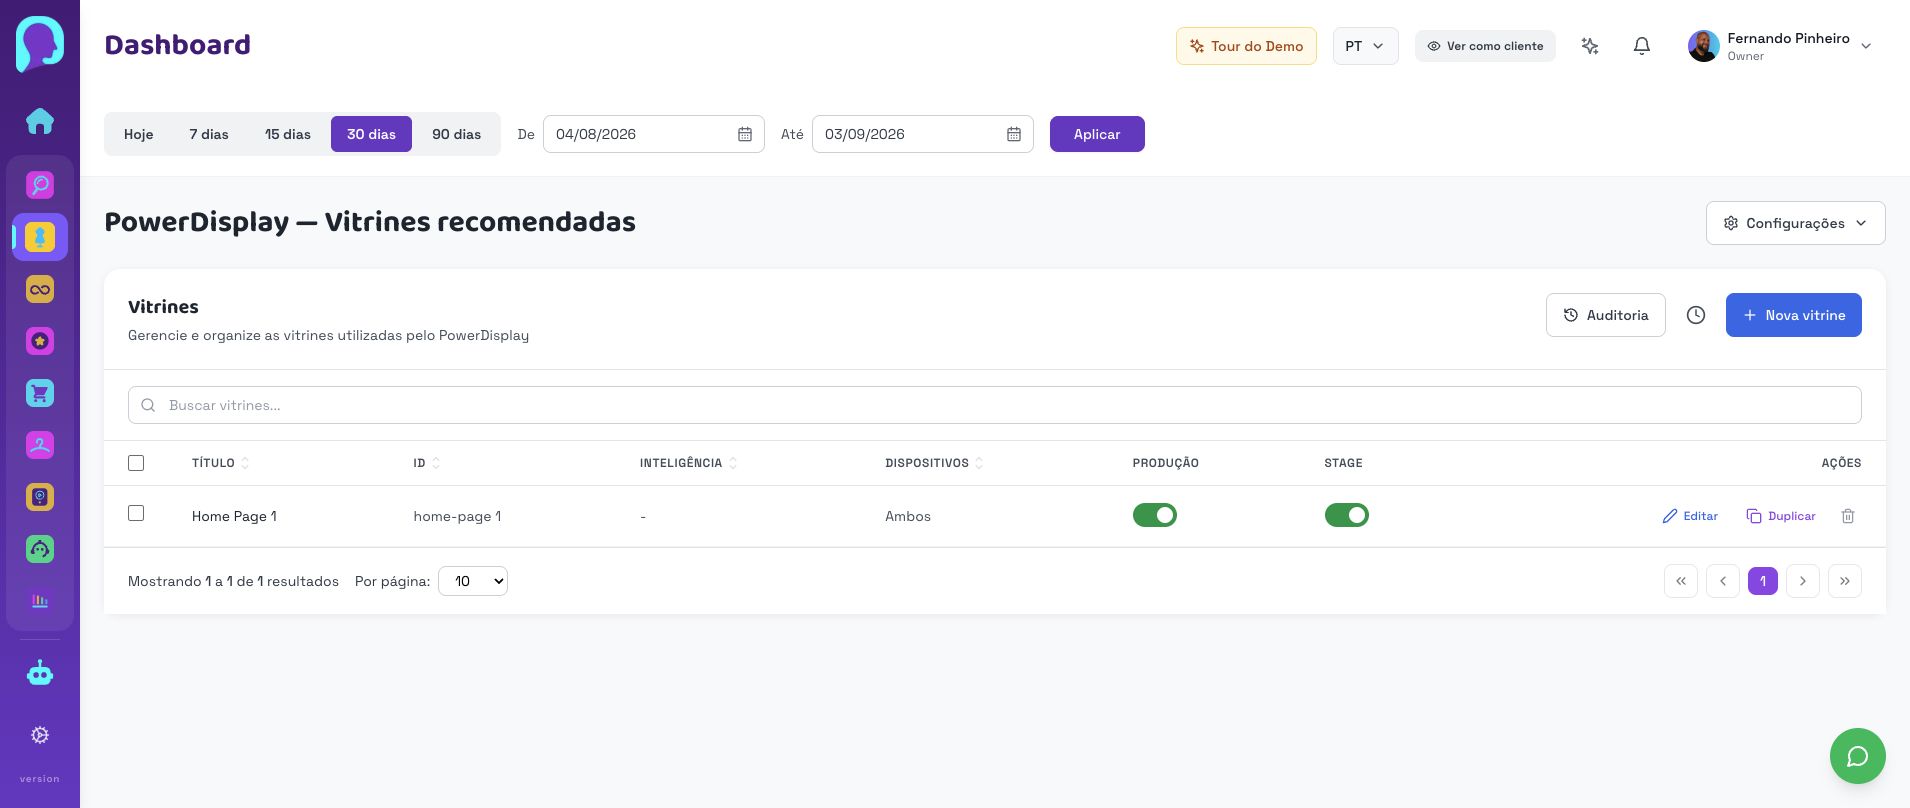Click the clock history icon beside Auditoria
This screenshot has height=808, width=1910.
pos(1696,315)
